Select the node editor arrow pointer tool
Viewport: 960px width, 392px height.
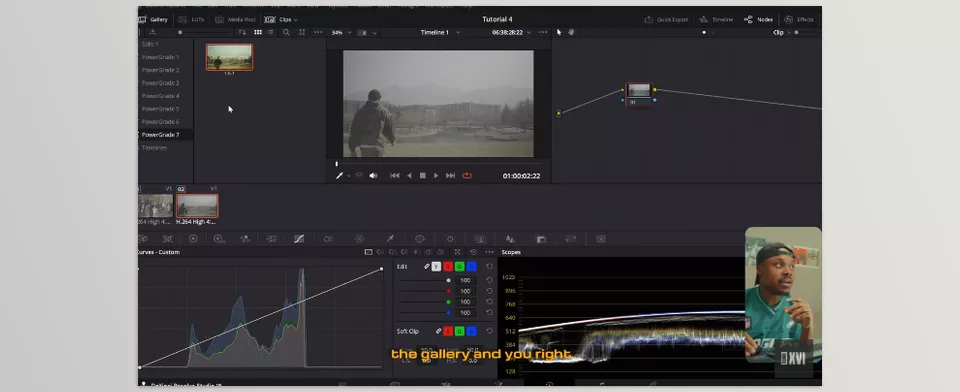559,32
